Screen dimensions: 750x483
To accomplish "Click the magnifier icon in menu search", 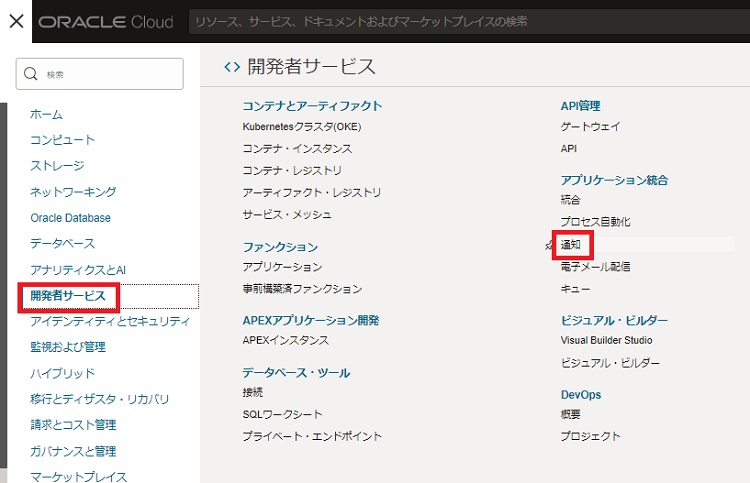I will pyautogui.click(x=31, y=74).
